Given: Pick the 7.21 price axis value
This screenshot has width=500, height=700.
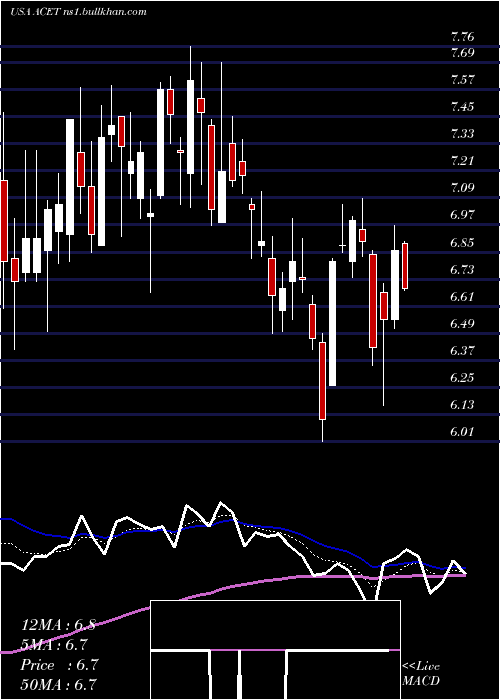Looking at the screenshot, I should 462,161.
